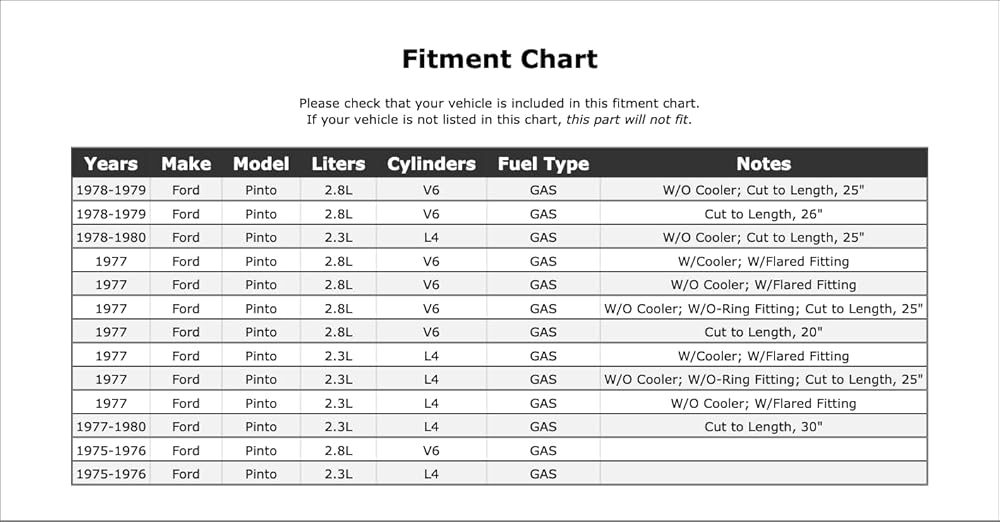The height and width of the screenshot is (522, 1000).
Task: Click the 'Please check that your vehicle' line
Action: click(x=499, y=103)
